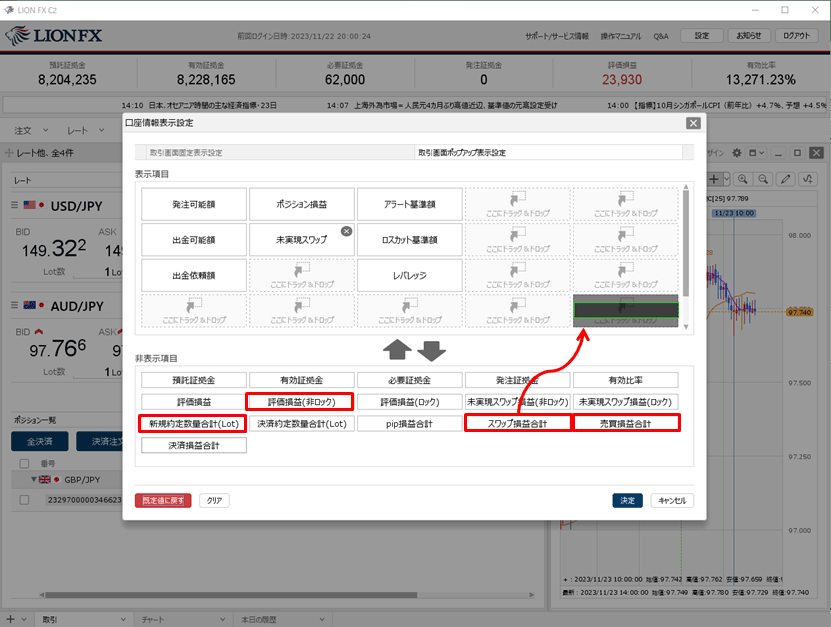The height and width of the screenshot is (627, 831).
Task: Click 既定値に戻す to restore defaults
Action: 163,500
